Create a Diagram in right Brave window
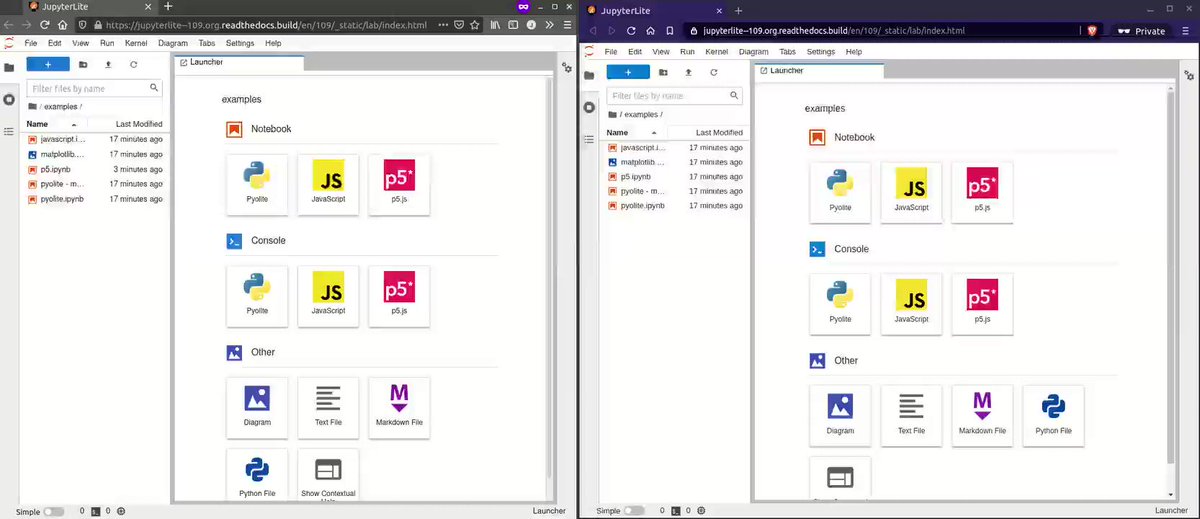 pos(840,416)
